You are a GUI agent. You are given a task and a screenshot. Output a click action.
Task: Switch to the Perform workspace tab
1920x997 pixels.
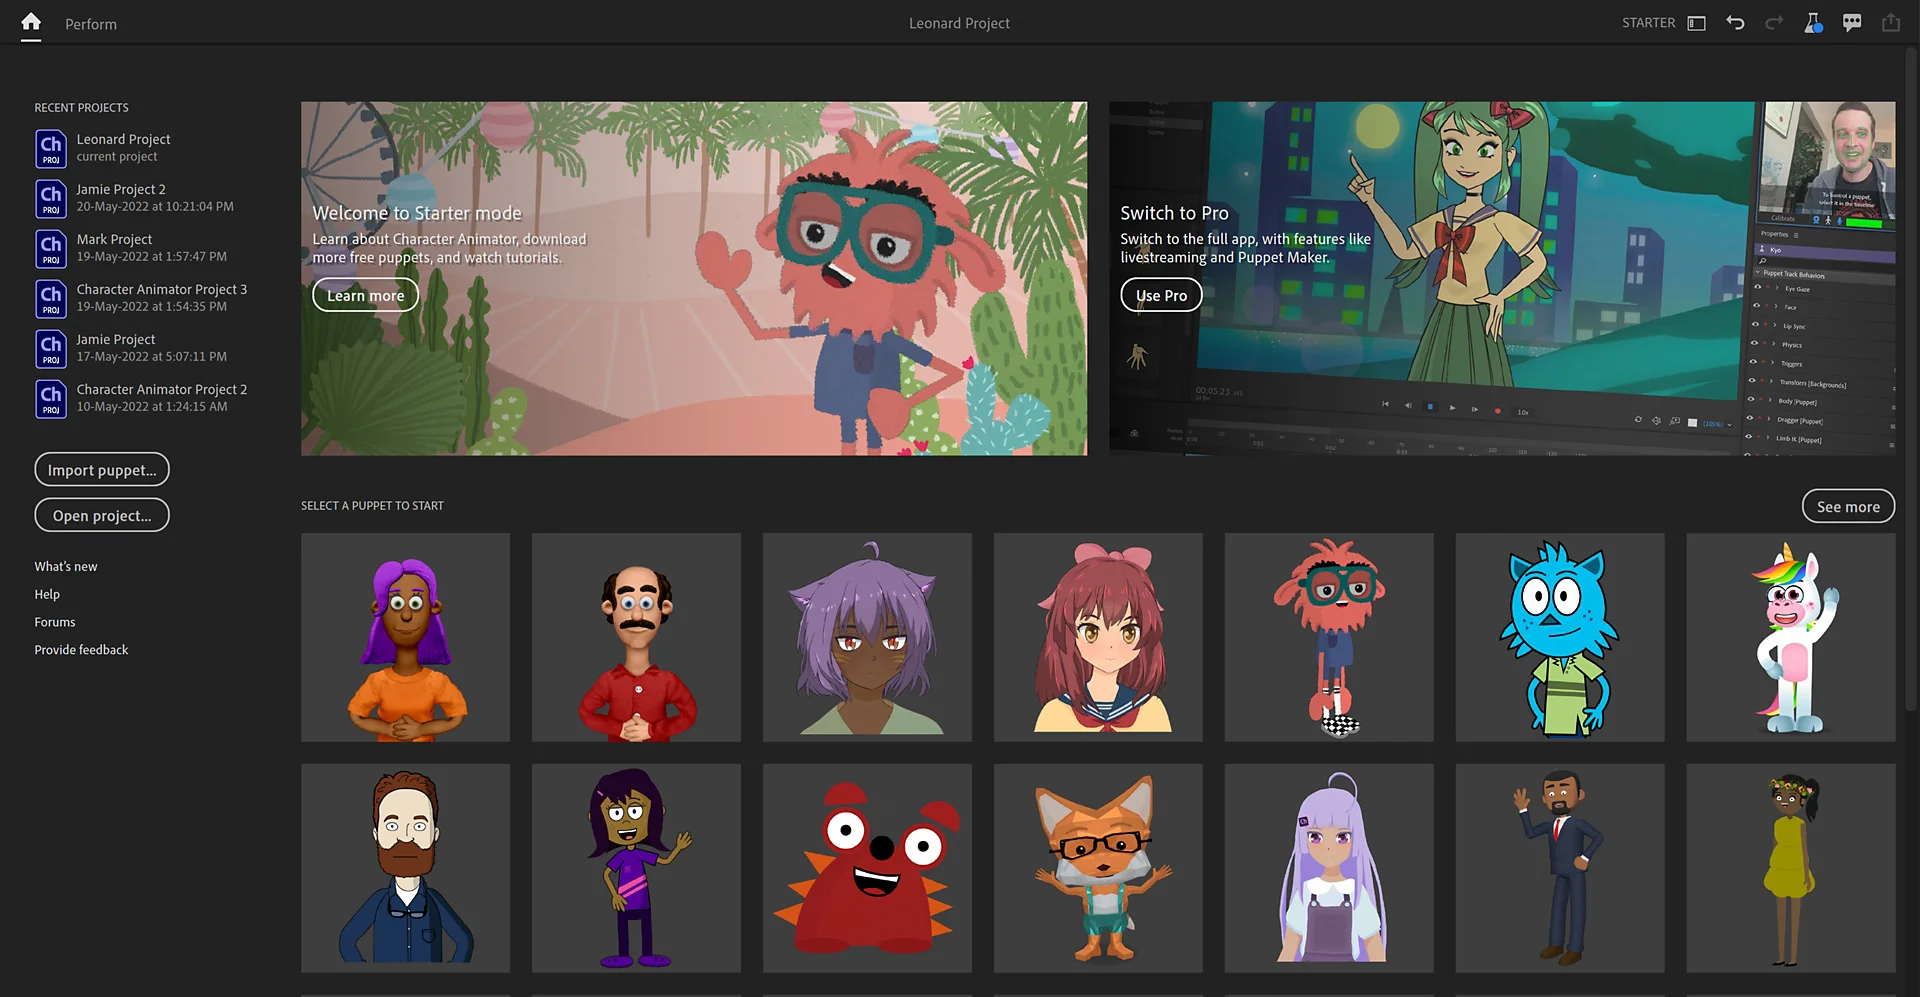coord(91,23)
